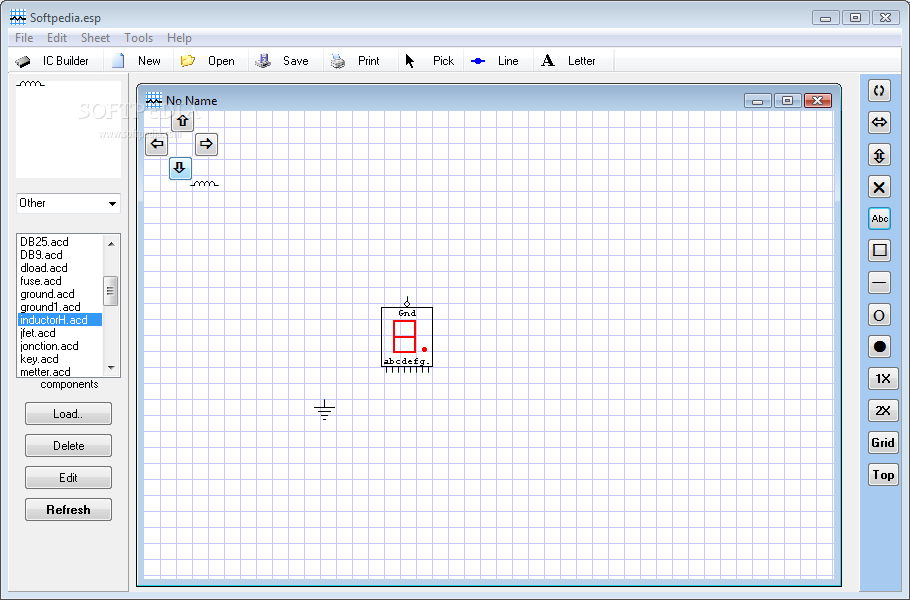The width and height of the screenshot is (910, 600).
Task: Save the schematic with the Save button
Action: tap(282, 61)
